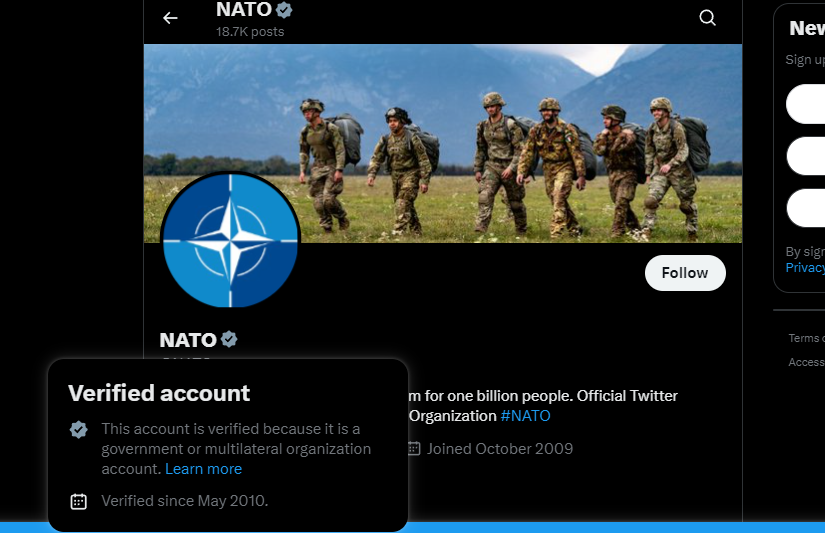This screenshot has width=825, height=533.
Task: Click the second white sign-up button
Action: 806,156
